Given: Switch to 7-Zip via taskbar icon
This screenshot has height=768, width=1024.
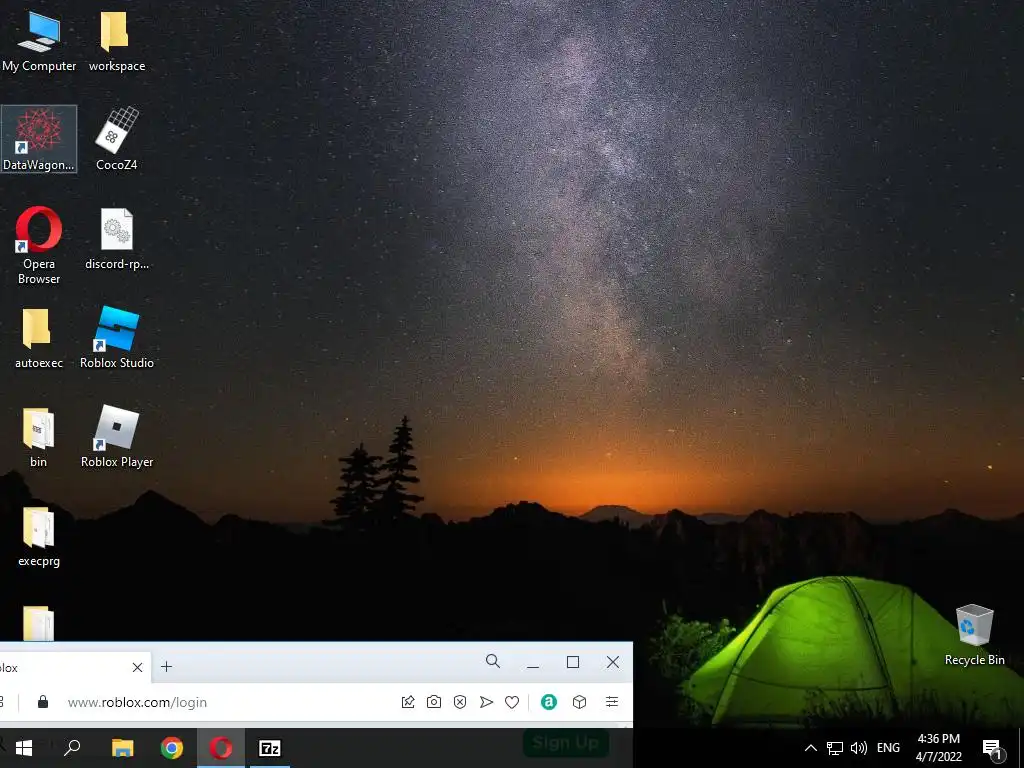Looking at the screenshot, I should tap(270, 748).
